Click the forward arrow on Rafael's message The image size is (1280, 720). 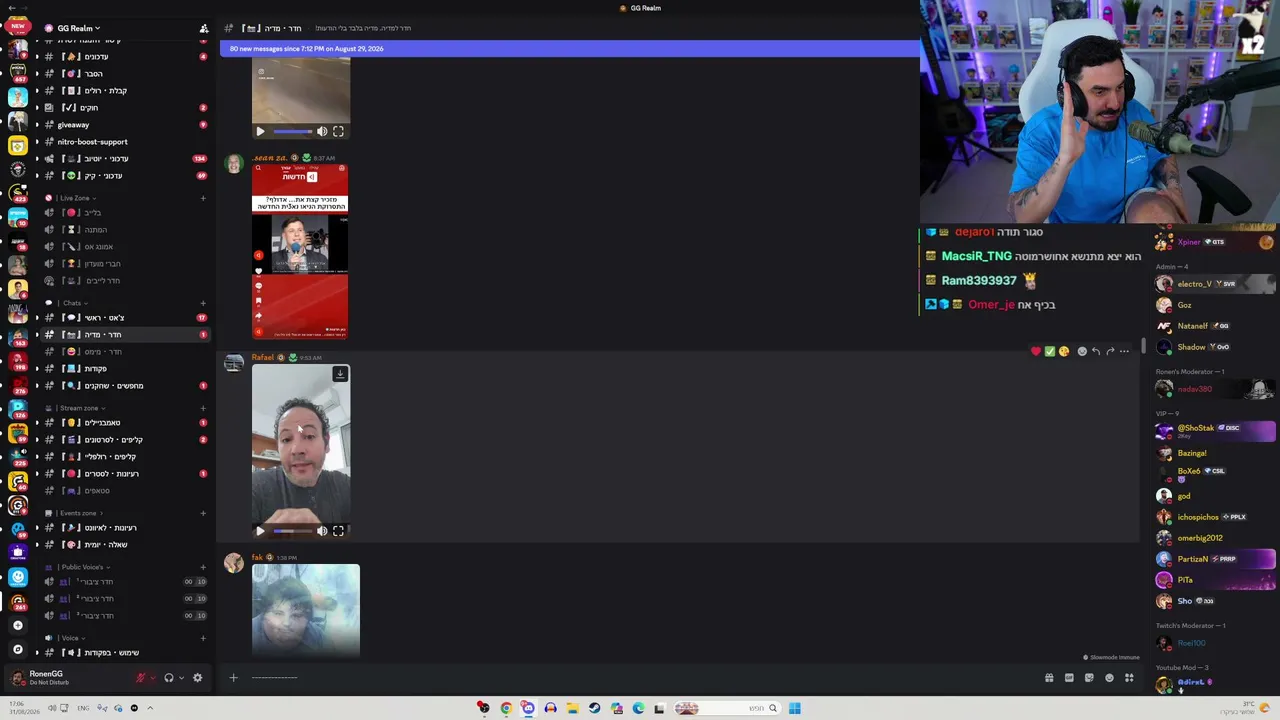[1110, 351]
